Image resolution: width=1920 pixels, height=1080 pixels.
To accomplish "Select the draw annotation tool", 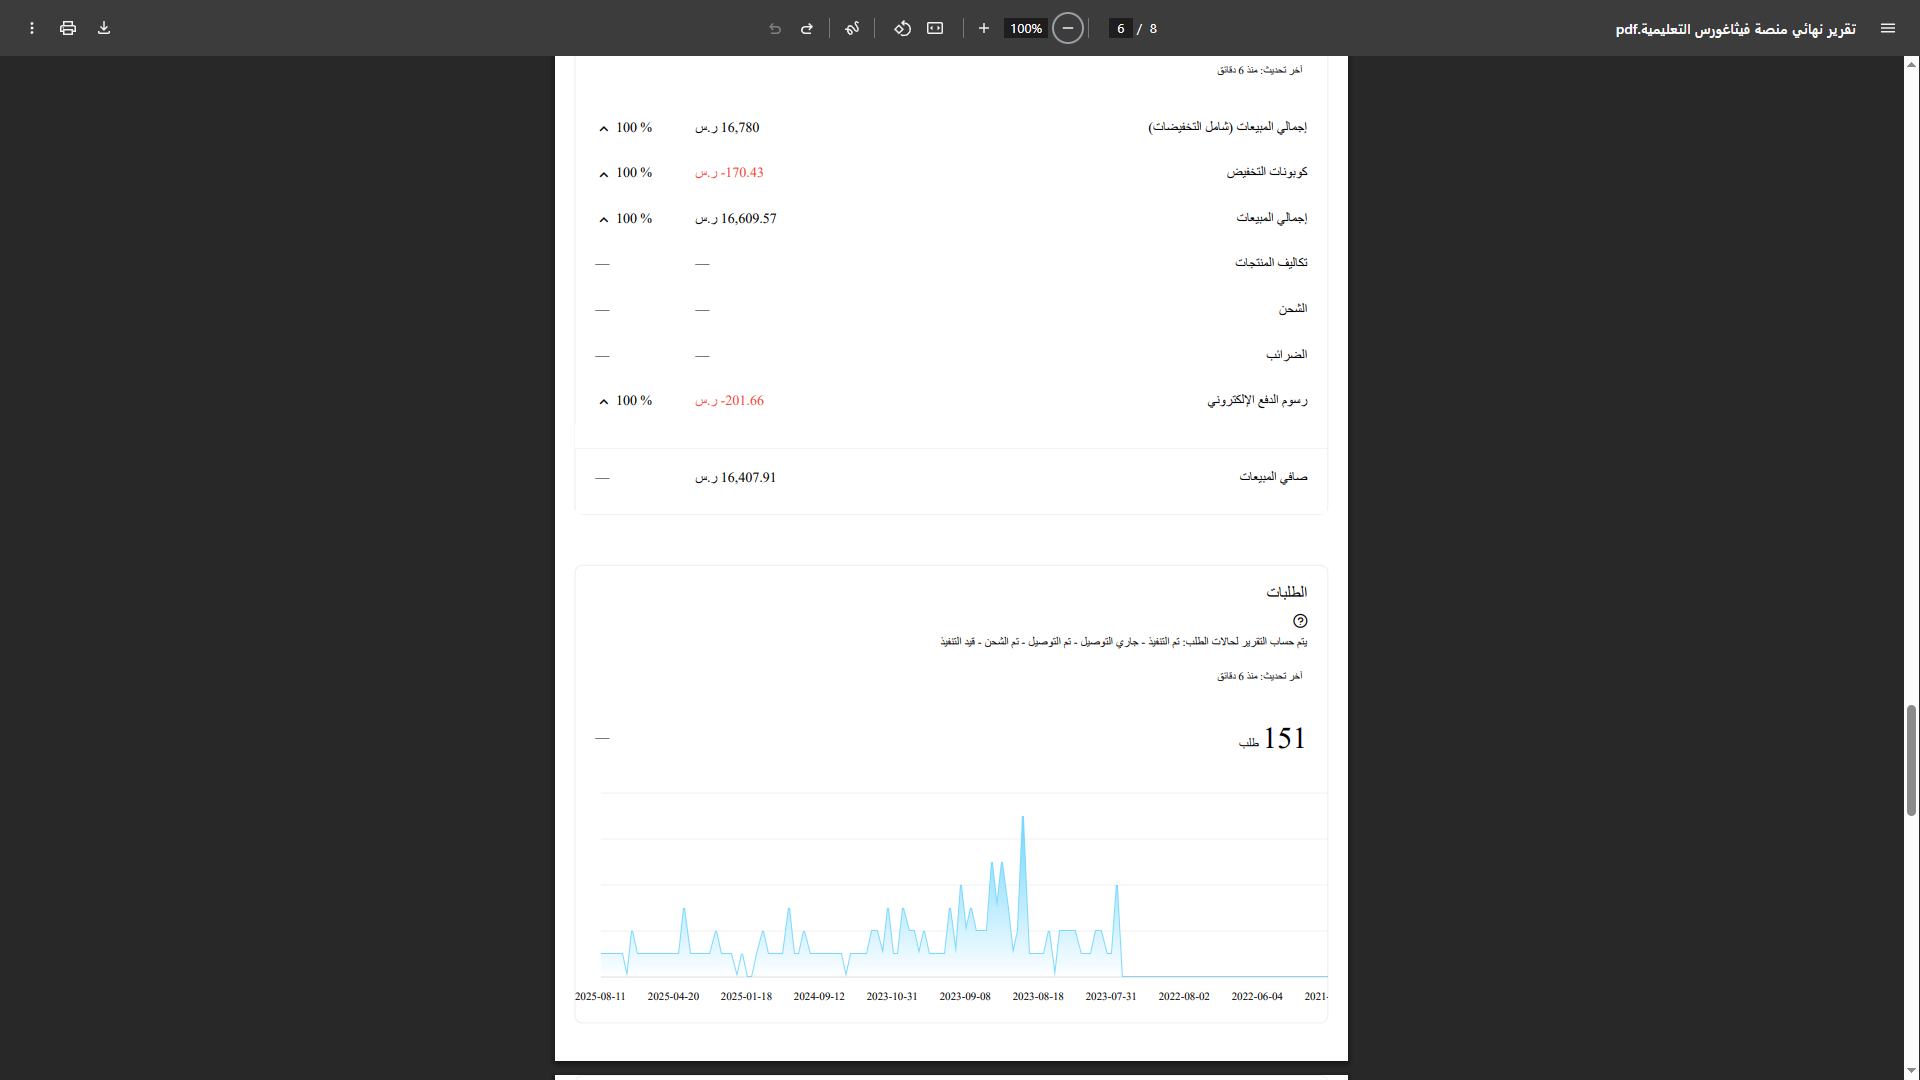I will coord(852,28).
